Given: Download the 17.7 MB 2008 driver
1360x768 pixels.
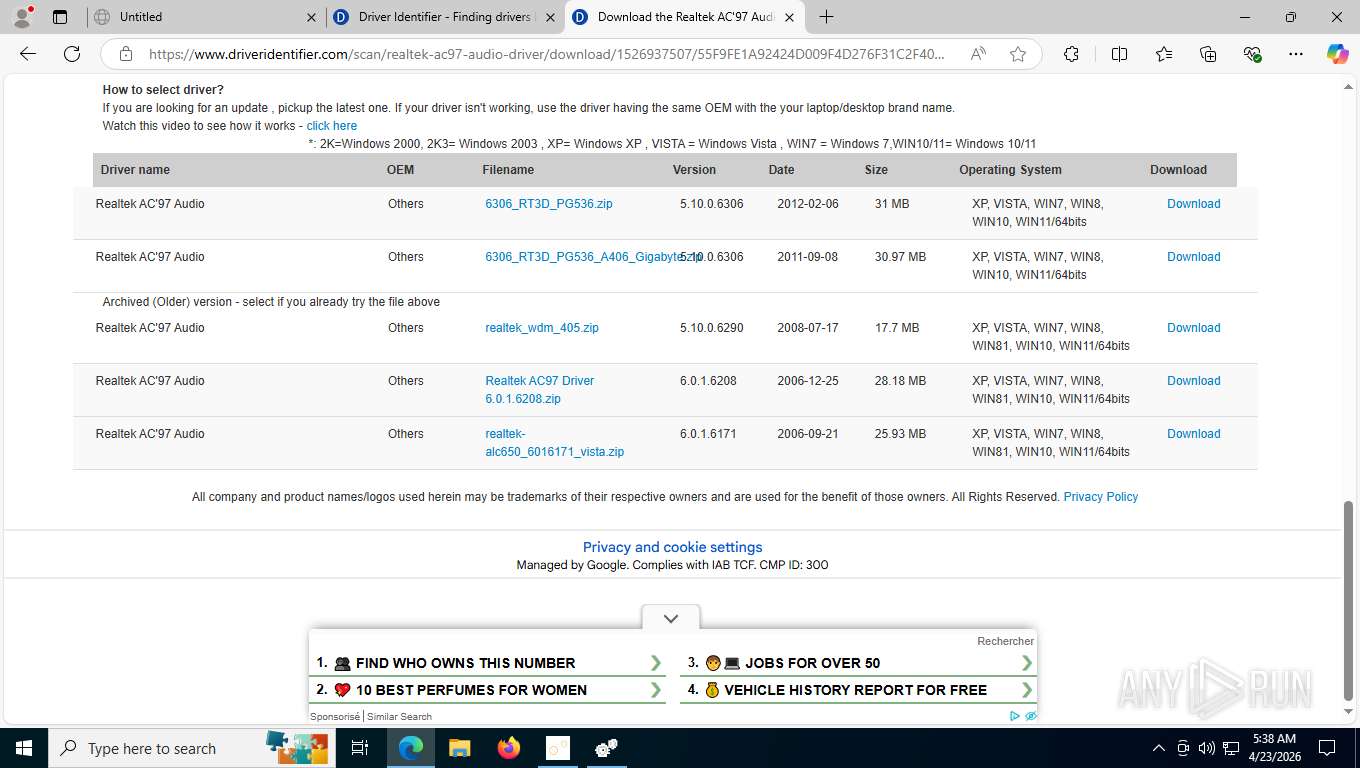Looking at the screenshot, I should coord(1194,328).
